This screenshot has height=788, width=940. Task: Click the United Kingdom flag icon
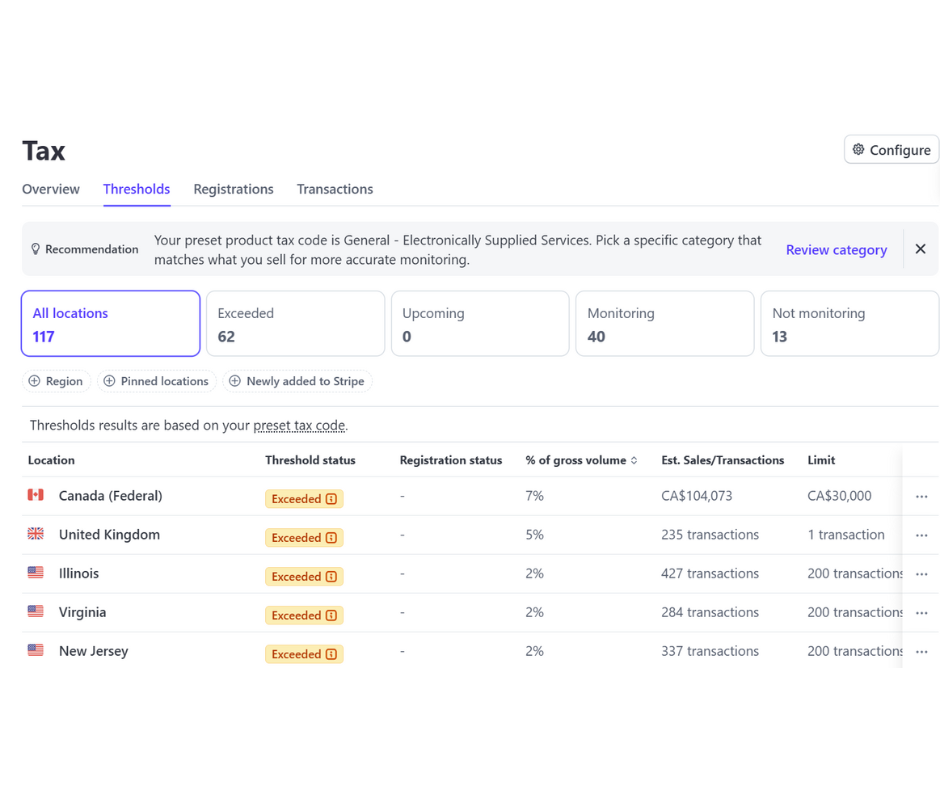[x=36, y=534]
